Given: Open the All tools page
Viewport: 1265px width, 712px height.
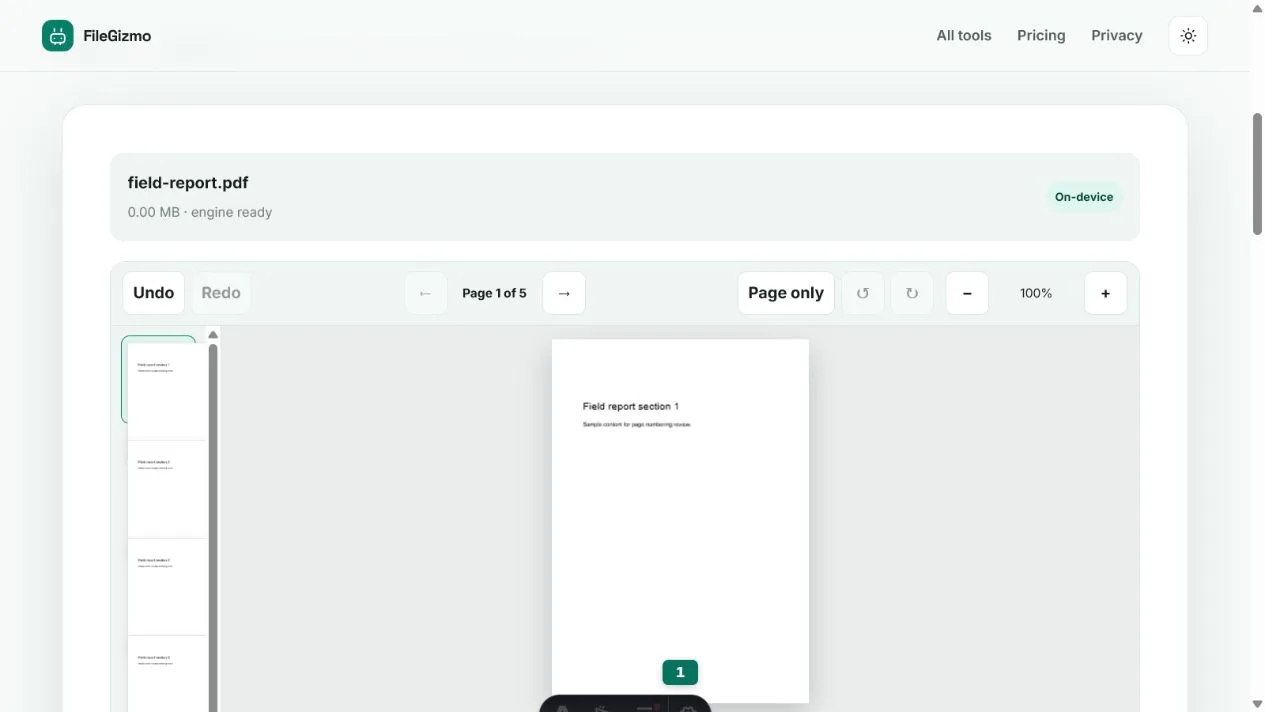Looking at the screenshot, I should 964,36.
